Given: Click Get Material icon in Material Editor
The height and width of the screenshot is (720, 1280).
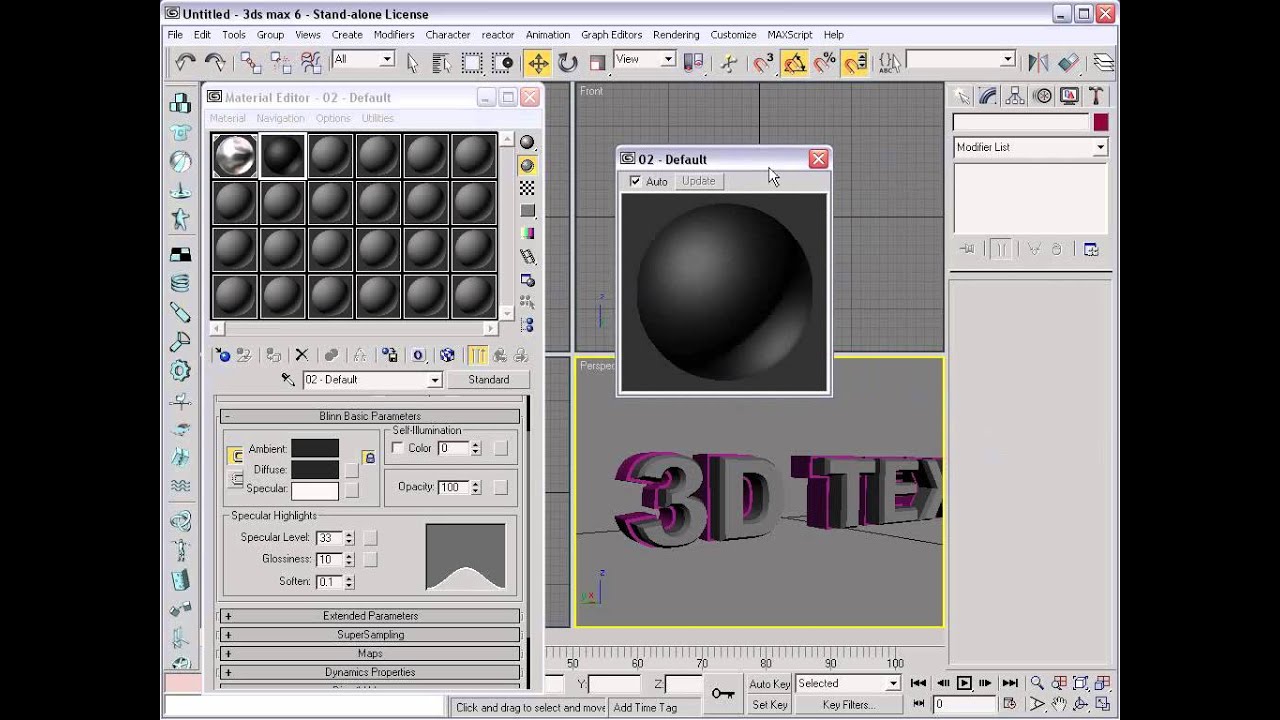Looking at the screenshot, I should pos(223,355).
